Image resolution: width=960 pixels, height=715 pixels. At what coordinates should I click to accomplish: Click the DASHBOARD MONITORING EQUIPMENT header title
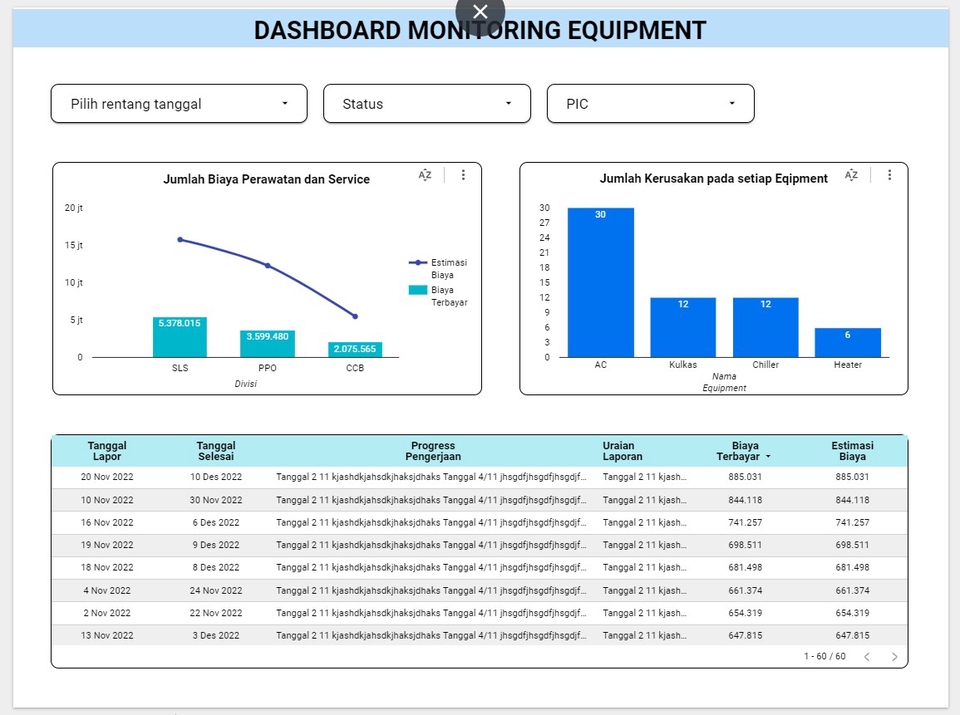click(x=480, y=30)
